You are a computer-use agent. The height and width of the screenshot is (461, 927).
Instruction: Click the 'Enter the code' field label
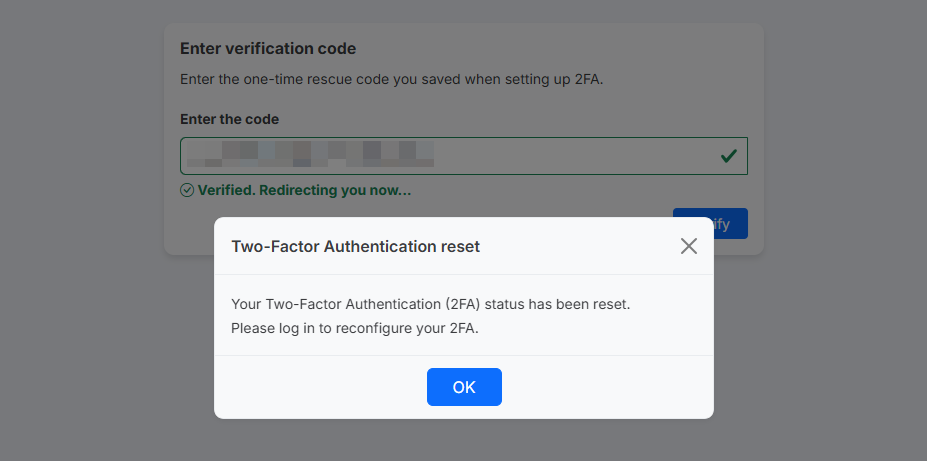[229, 119]
